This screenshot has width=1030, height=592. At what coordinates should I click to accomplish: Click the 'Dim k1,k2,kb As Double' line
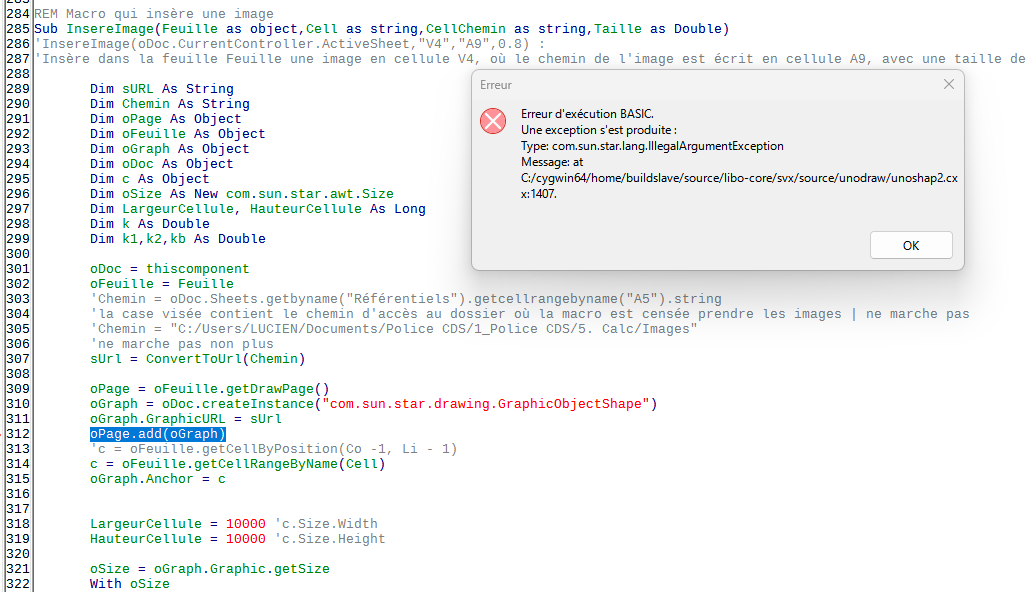coord(178,239)
